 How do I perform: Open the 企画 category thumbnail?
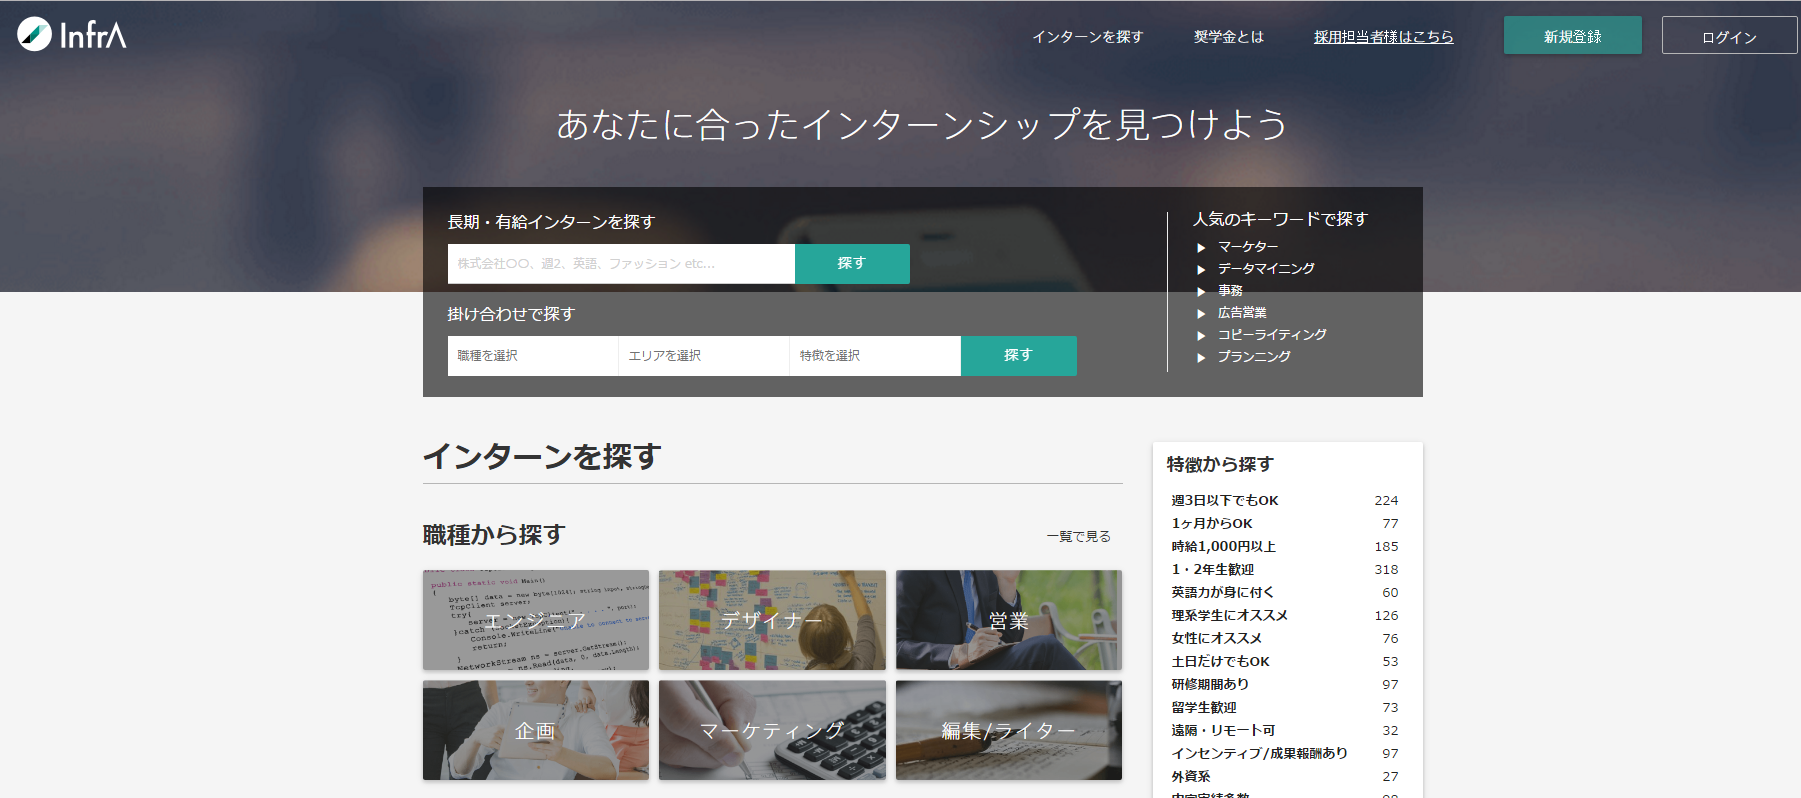point(536,730)
